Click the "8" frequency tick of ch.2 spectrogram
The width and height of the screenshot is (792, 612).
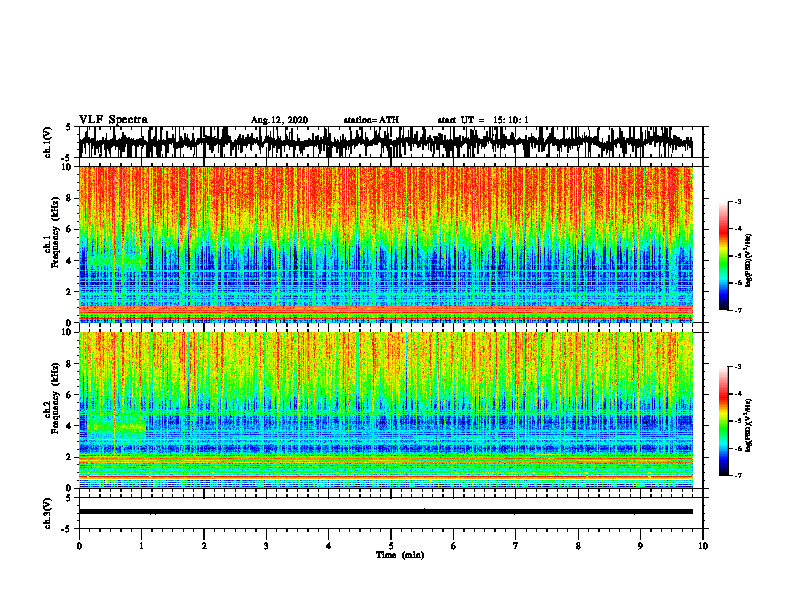tap(70, 364)
